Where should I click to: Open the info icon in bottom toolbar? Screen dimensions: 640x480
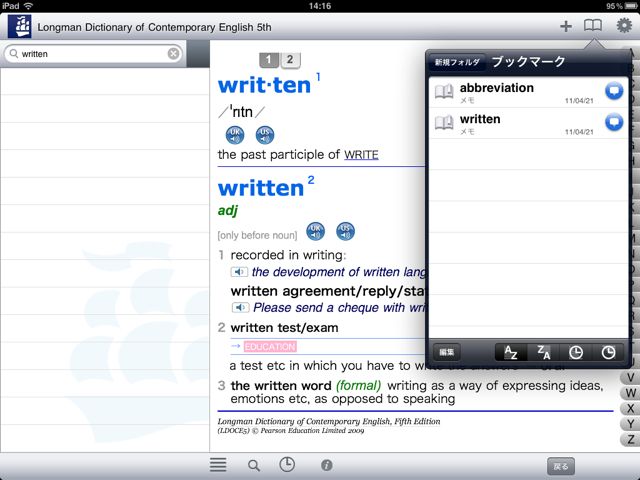click(327, 465)
